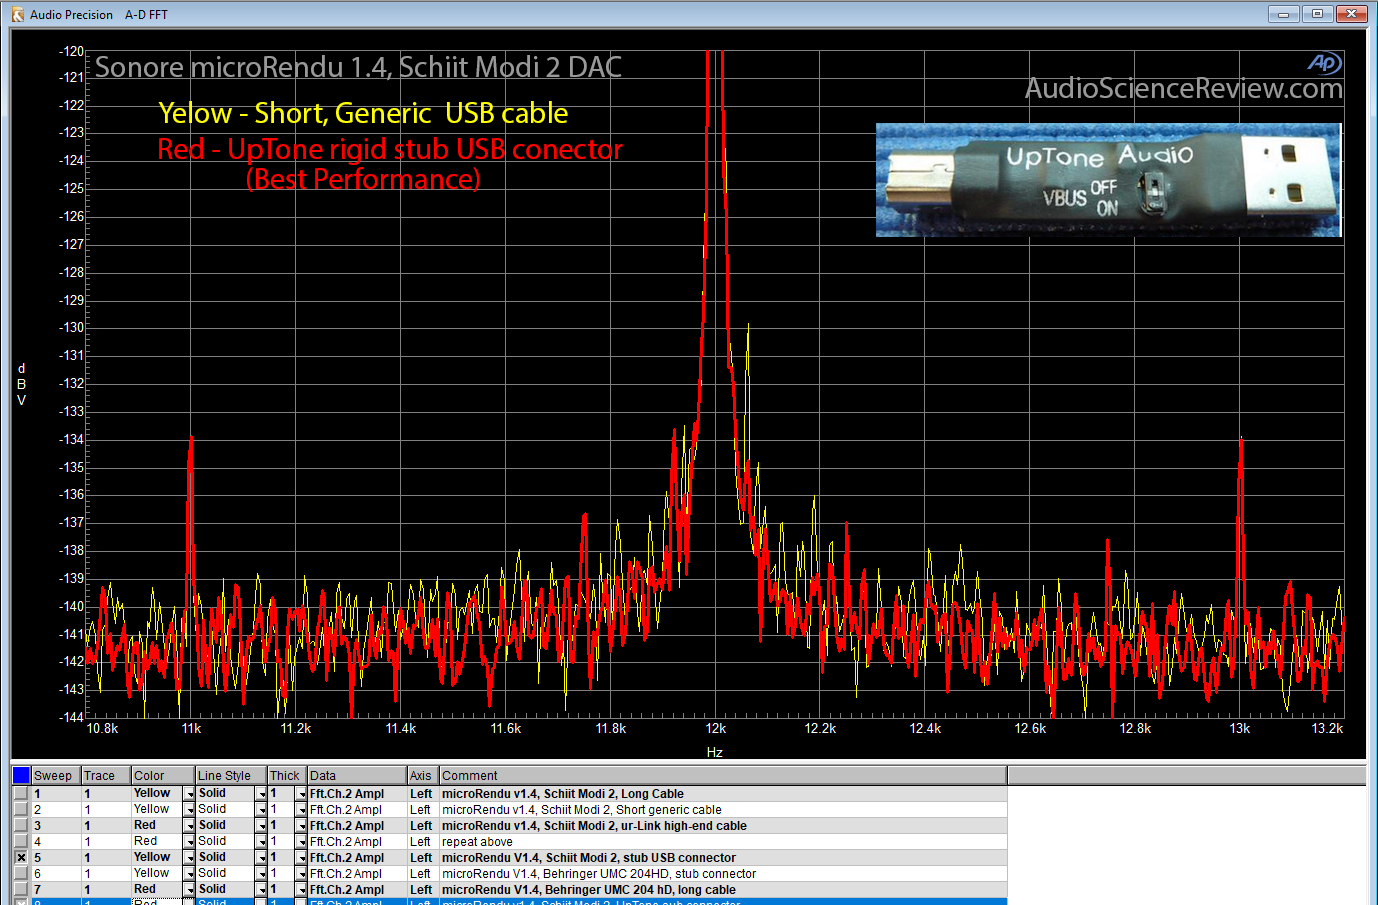The width and height of the screenshot is (1378, 905).
Task: Open the Color dropdown for sweep 2
Action: coord(189,809)
